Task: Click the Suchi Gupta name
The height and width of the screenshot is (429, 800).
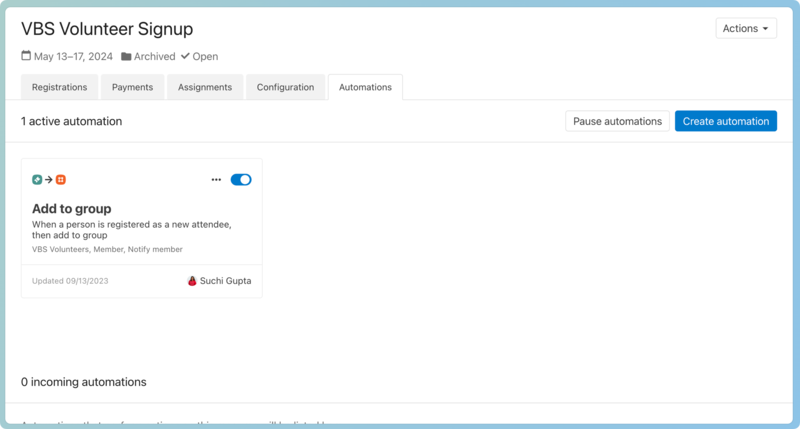Action: point(226,281)
